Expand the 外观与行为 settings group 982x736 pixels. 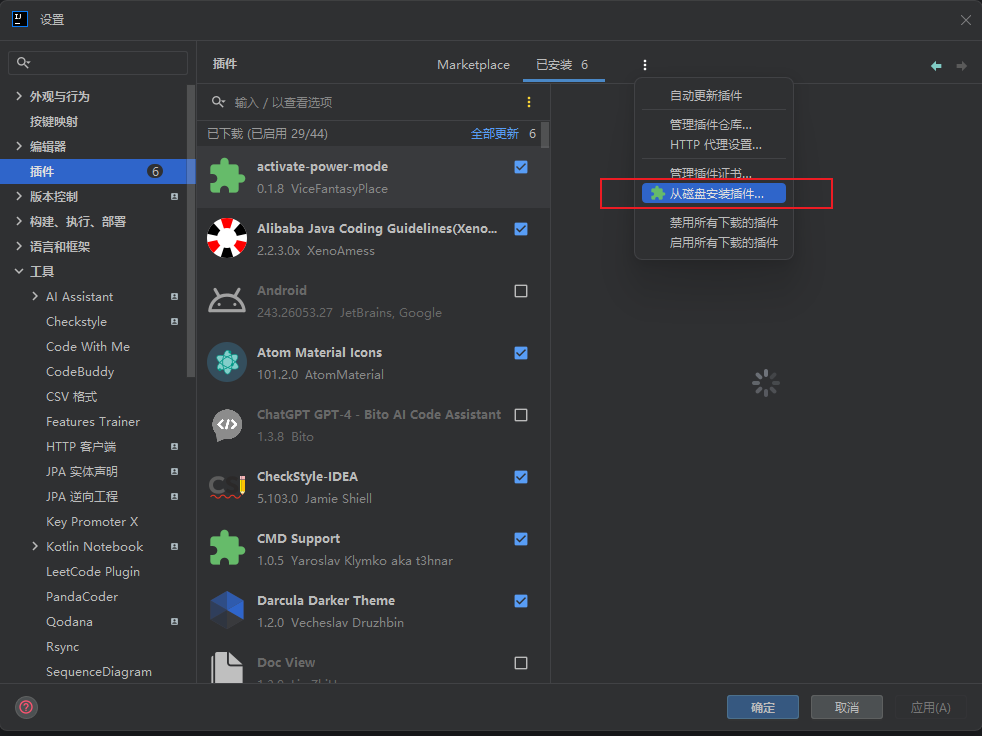(x=19, y=96)
